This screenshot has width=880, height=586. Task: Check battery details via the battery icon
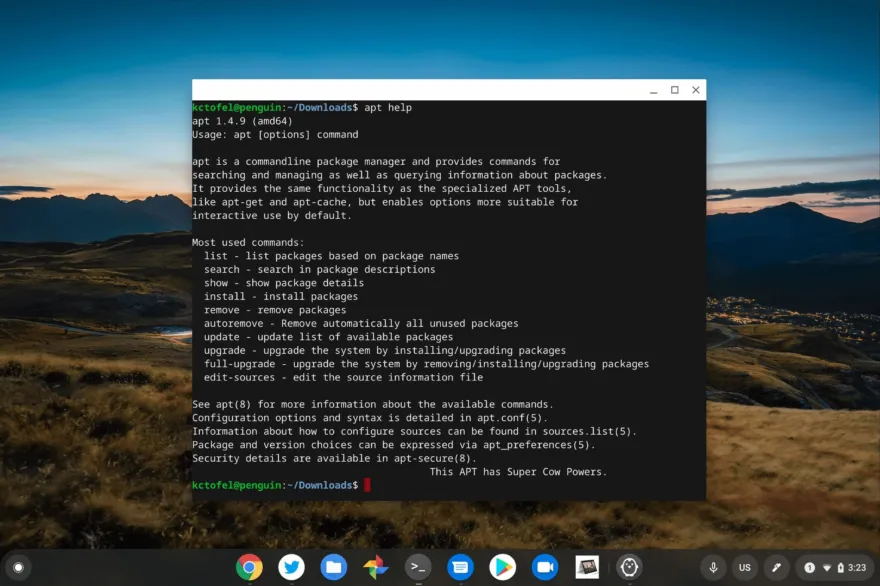(x=841, y=567)
